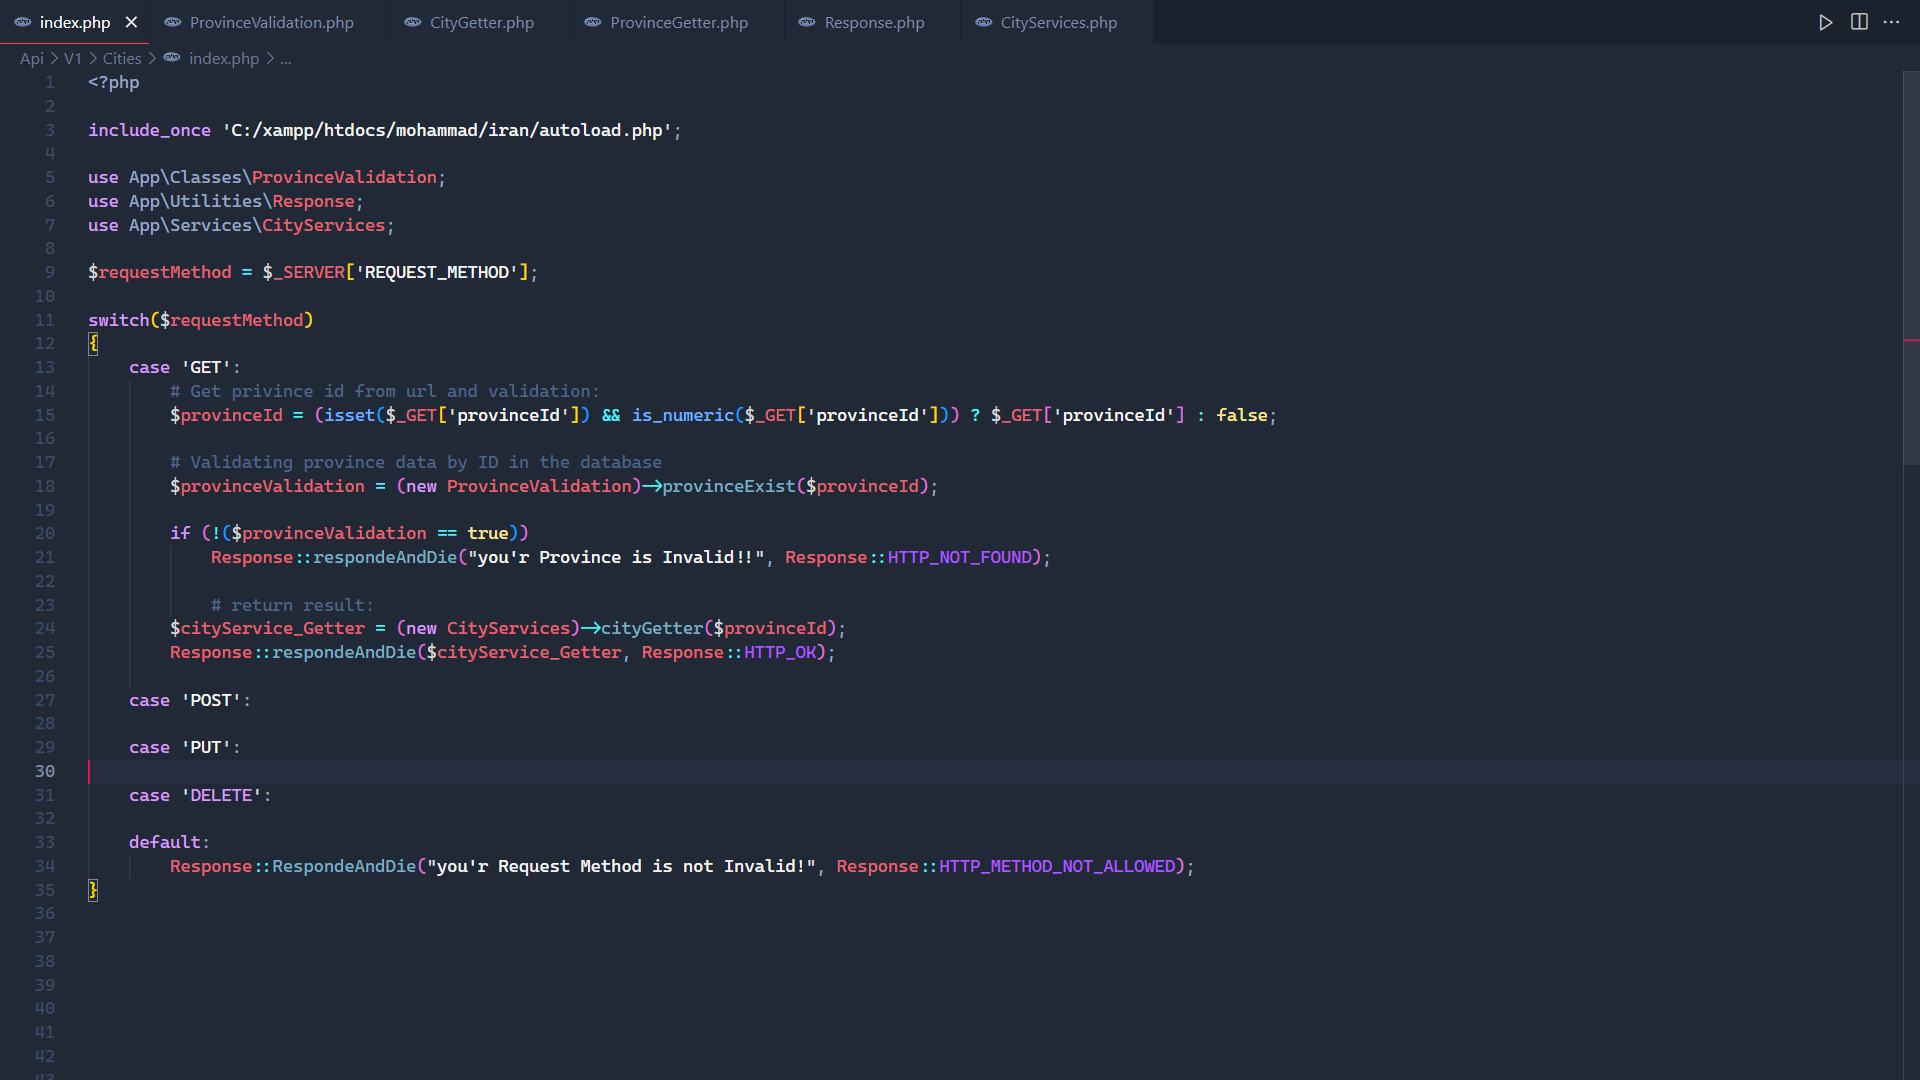Click the case 'DELETE' label
1920x1080 pixels.
(x=200, y=795)
